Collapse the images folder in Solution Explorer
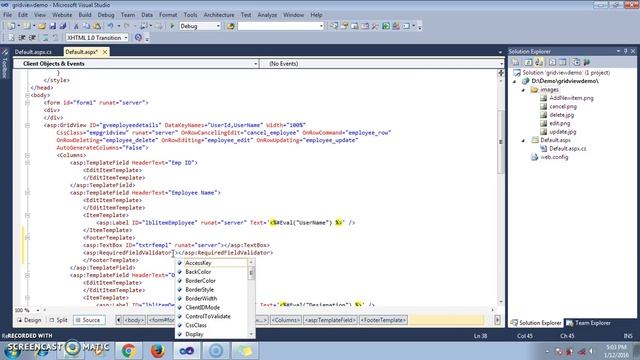The image size is (640, 360). pos(523,90)
